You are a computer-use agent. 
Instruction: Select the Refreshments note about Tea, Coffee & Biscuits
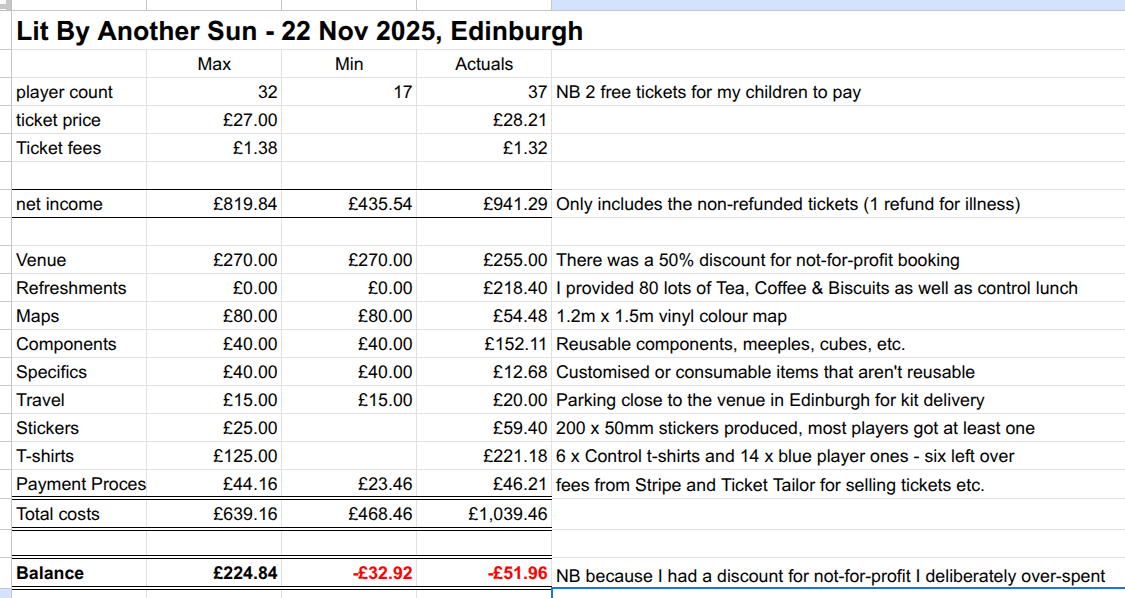[816, 288]
